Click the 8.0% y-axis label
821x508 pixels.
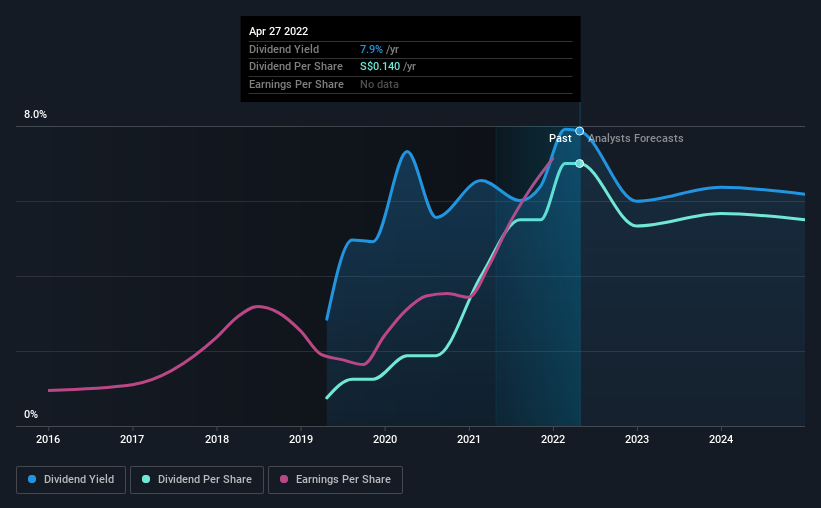pyautogui.click(x=35, y=115)
